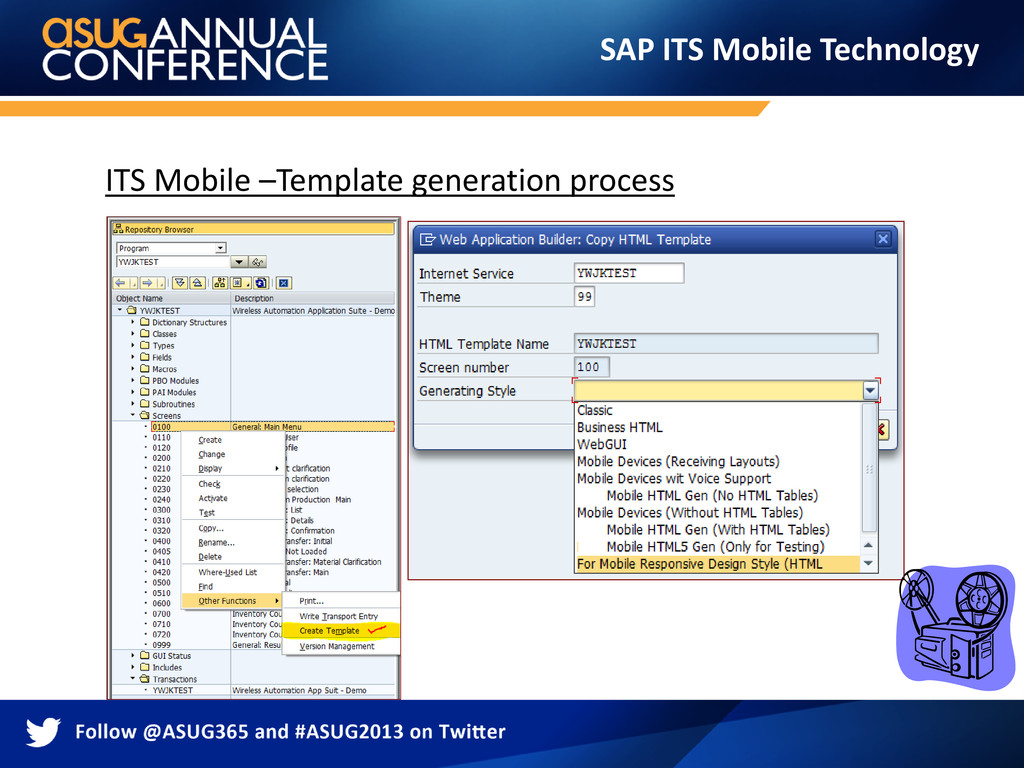Collapse the YWJKTEST root node
This screenshot has height=768, width=1024.
pyautogui.click(x=120, y=310)
